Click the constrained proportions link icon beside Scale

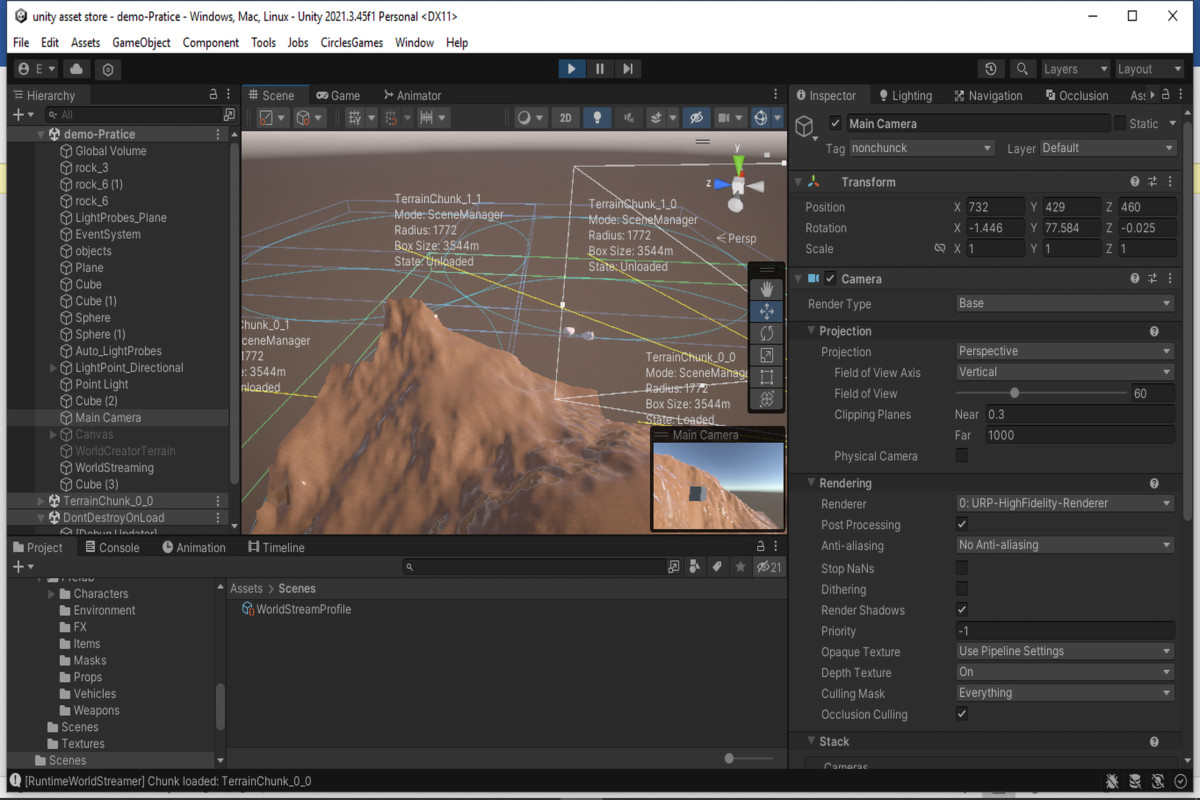point(939,248)
